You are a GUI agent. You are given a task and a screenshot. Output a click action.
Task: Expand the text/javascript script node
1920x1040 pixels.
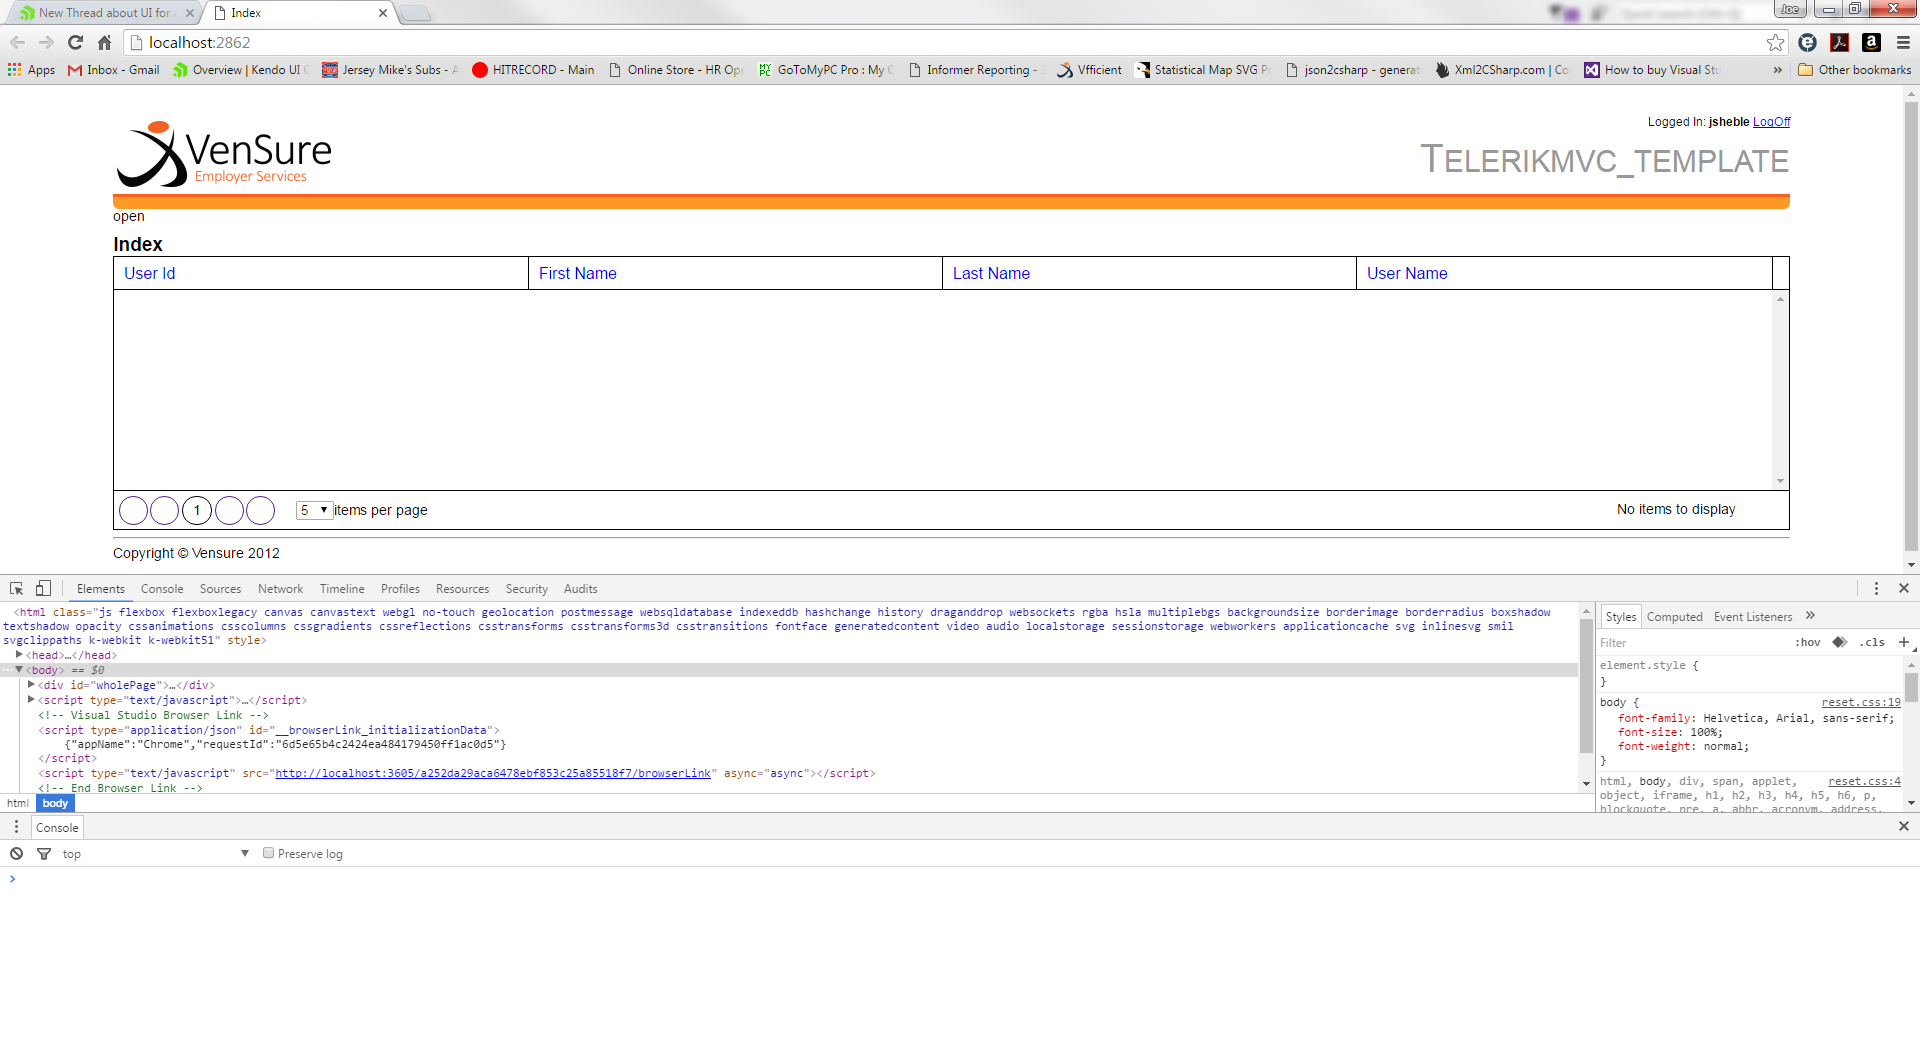coord(31,700)
